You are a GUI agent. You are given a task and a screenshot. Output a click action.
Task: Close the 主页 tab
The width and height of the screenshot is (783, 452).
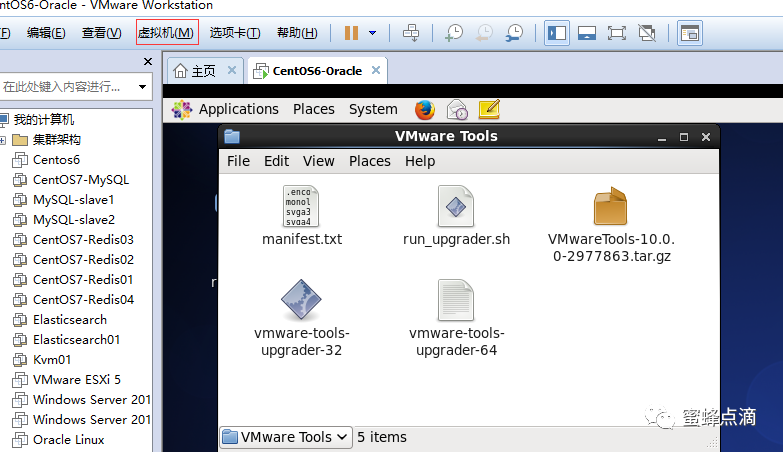(232, 70)
